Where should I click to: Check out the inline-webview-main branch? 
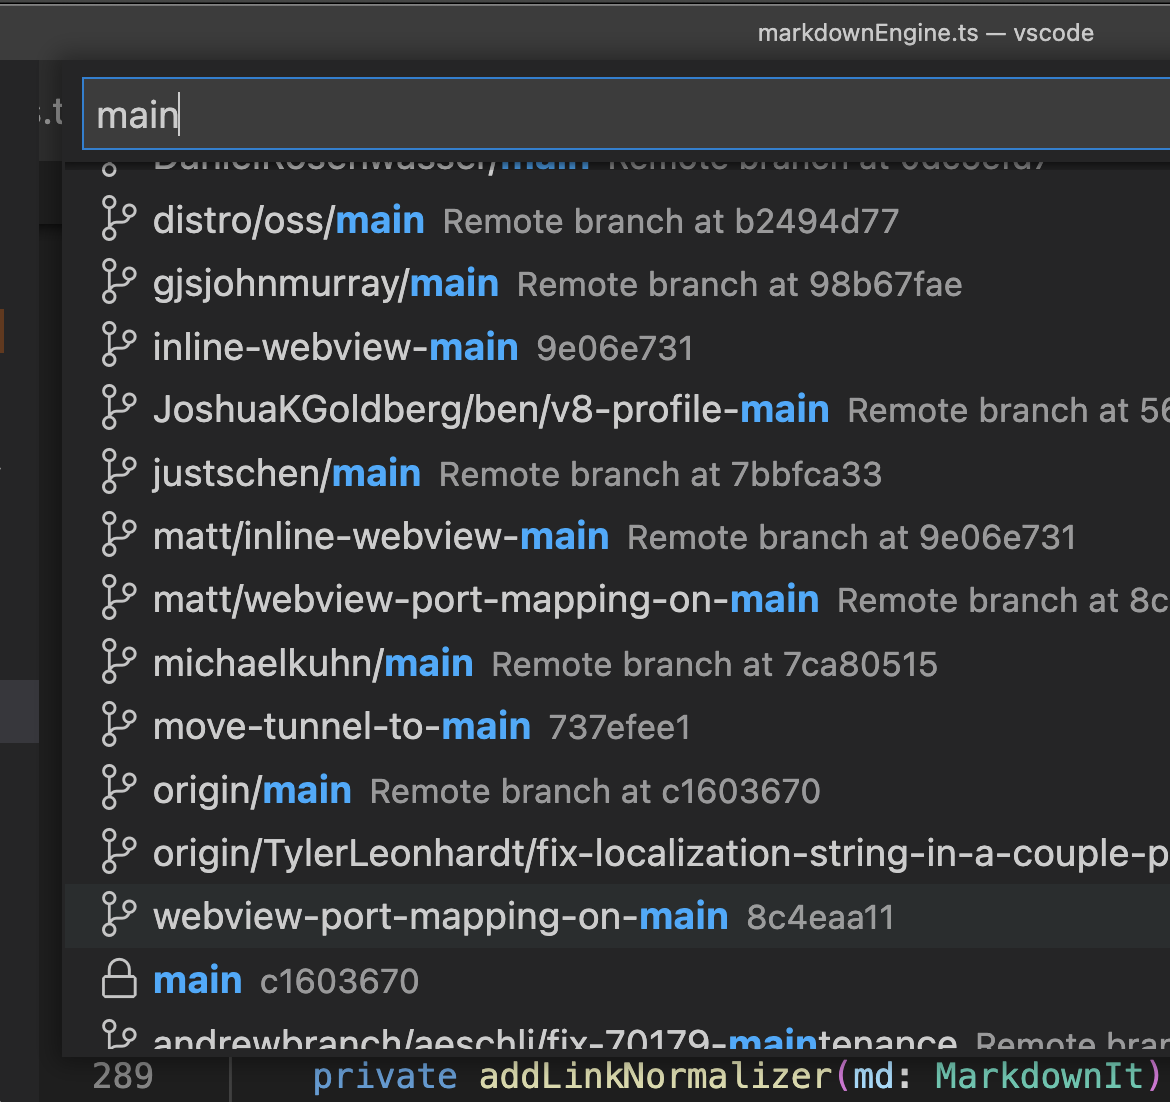(x=617, y=348)
